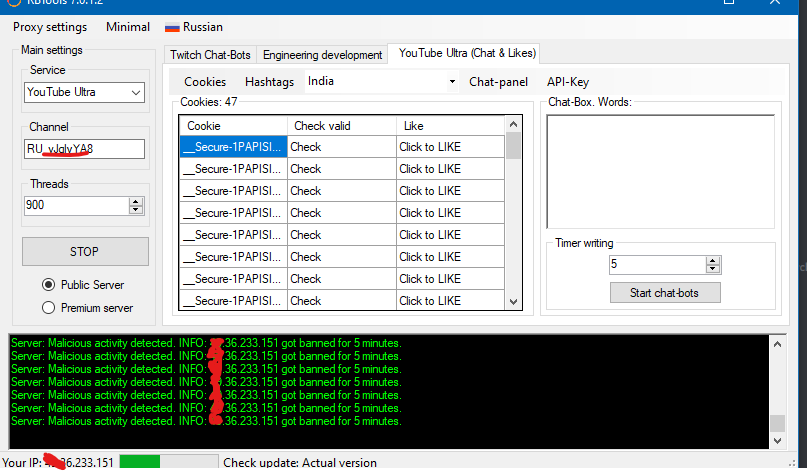Viewport: 807px width, 471px height.
Task: Click the Channel input field
Action: pos(85,149)
